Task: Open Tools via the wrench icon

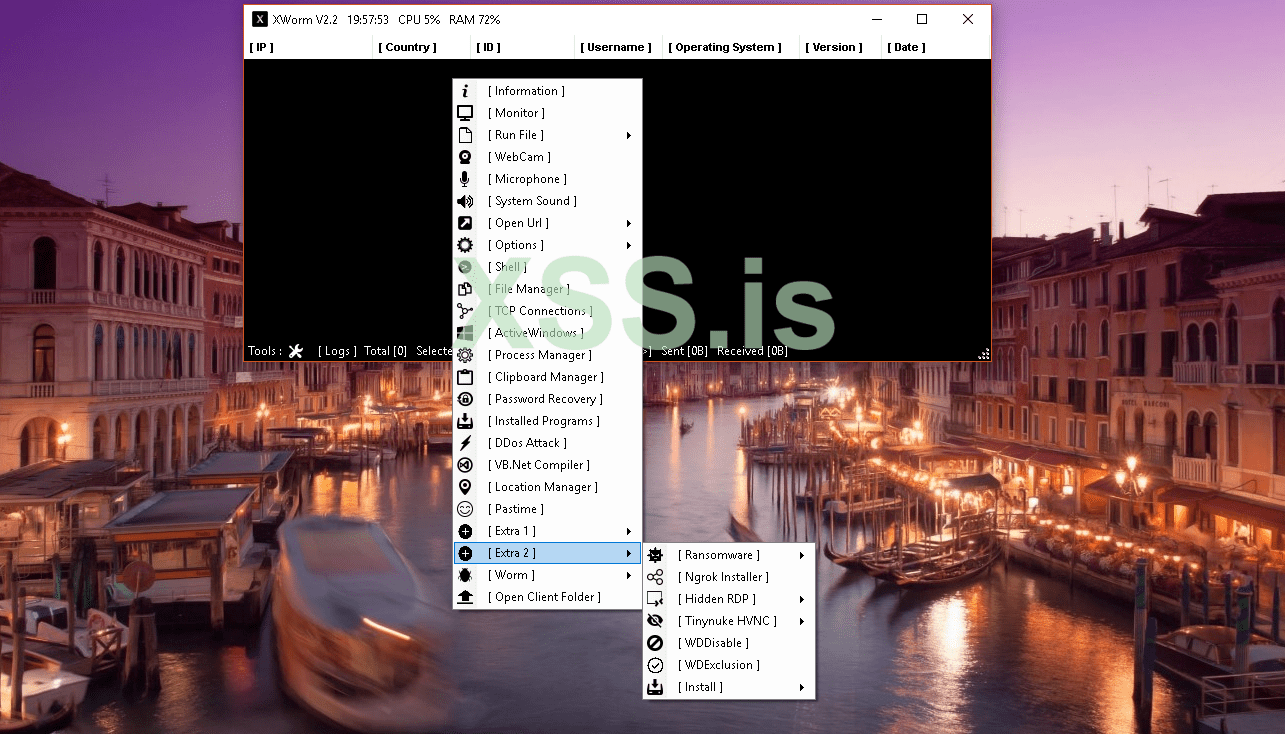Action: pyautogui.click(x=295, y=351)
